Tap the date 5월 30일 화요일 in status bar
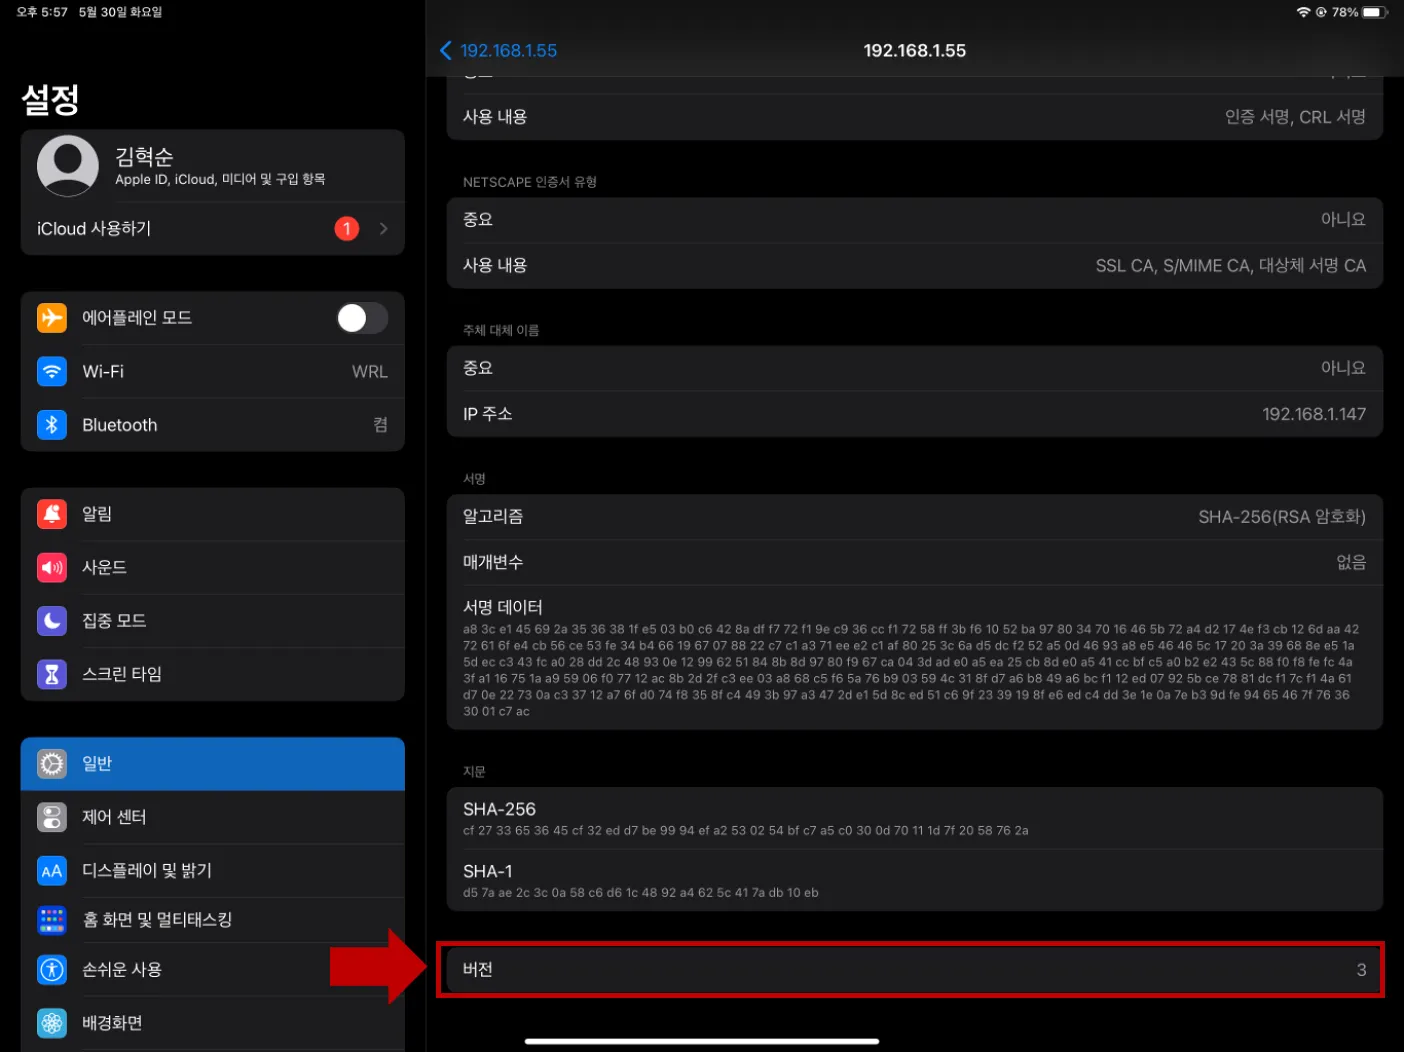 [120, 12]
